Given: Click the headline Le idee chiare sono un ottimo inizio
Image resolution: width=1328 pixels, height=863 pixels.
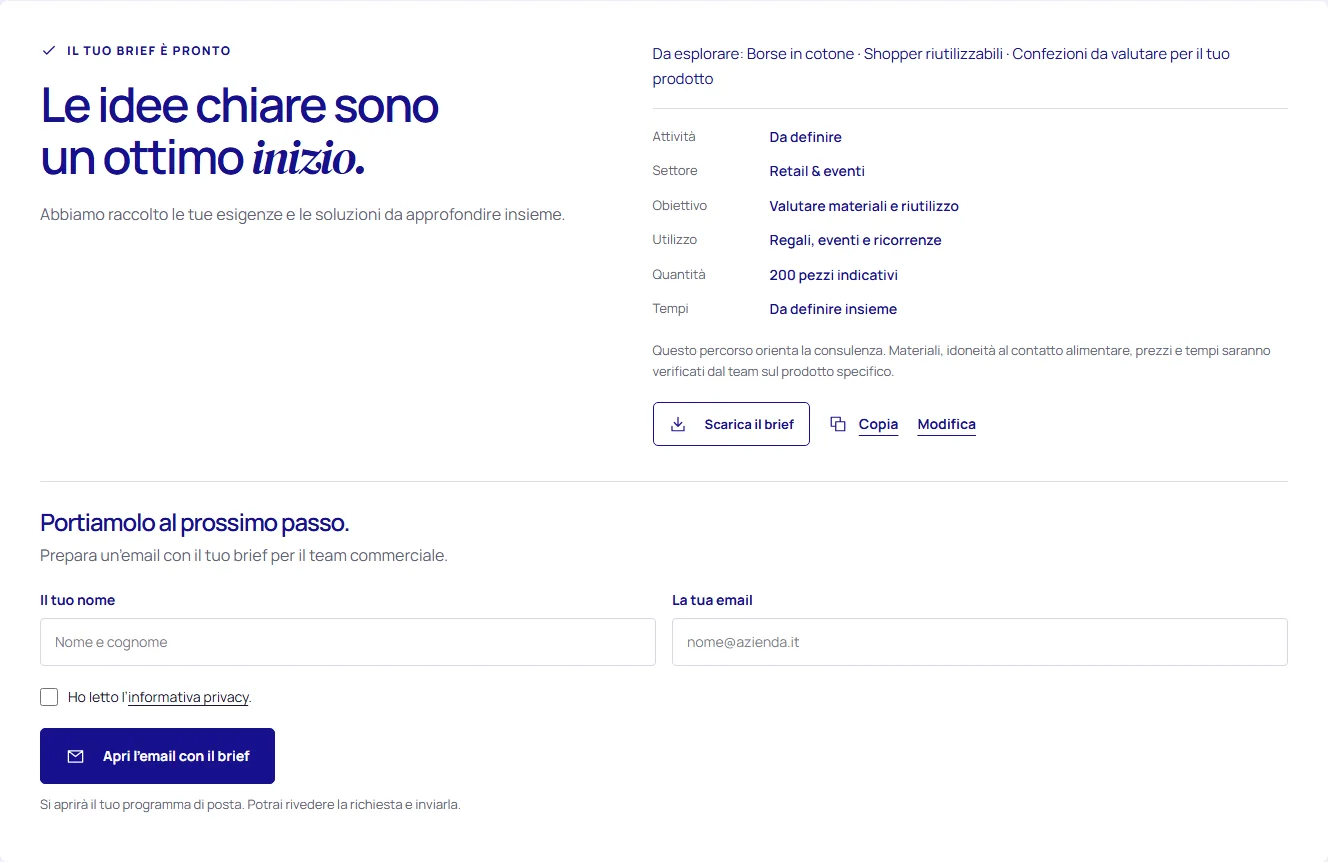Looking at the screenshot, I should point(240,132).
